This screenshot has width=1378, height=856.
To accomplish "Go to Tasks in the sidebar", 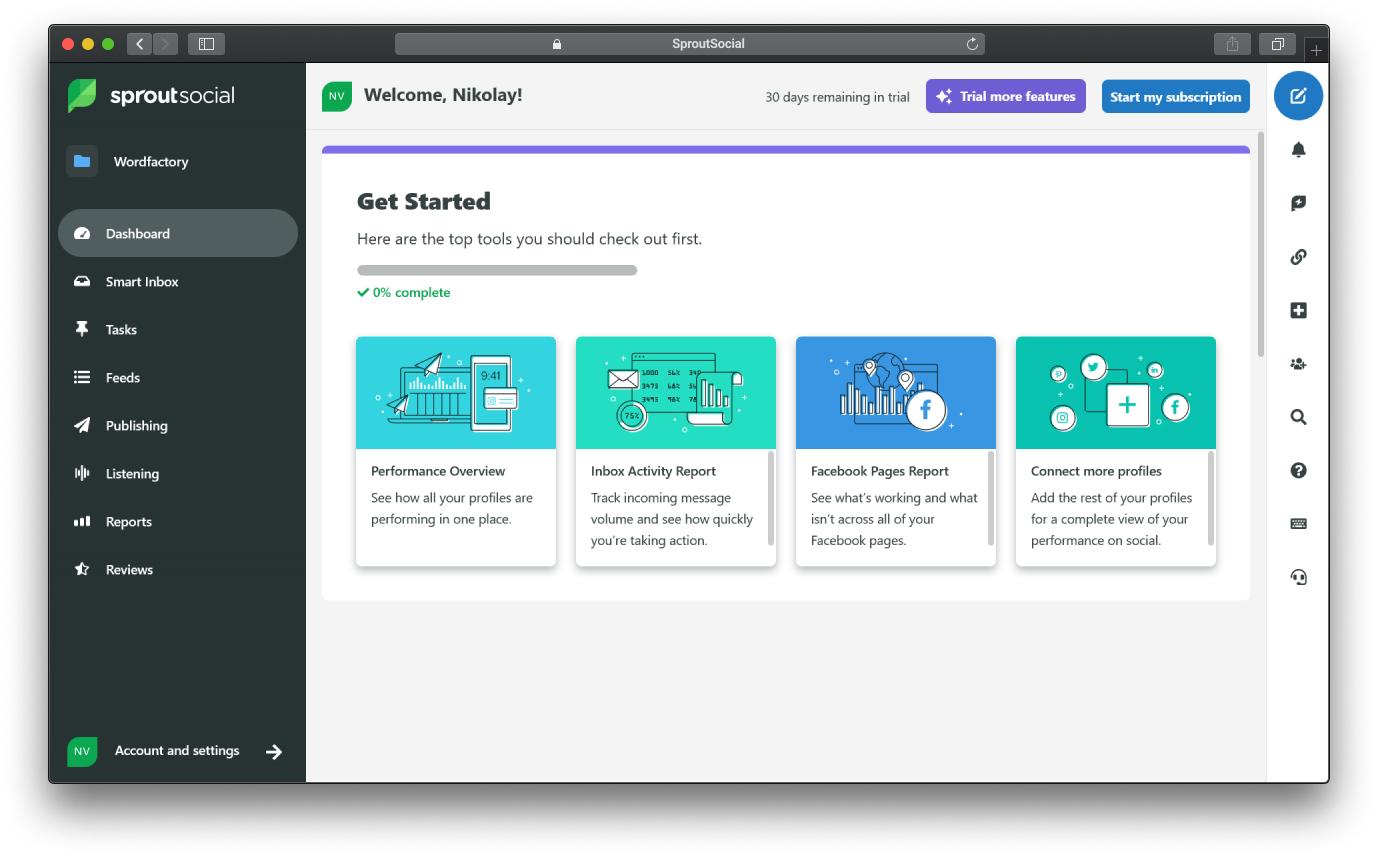I will [178, 329].
